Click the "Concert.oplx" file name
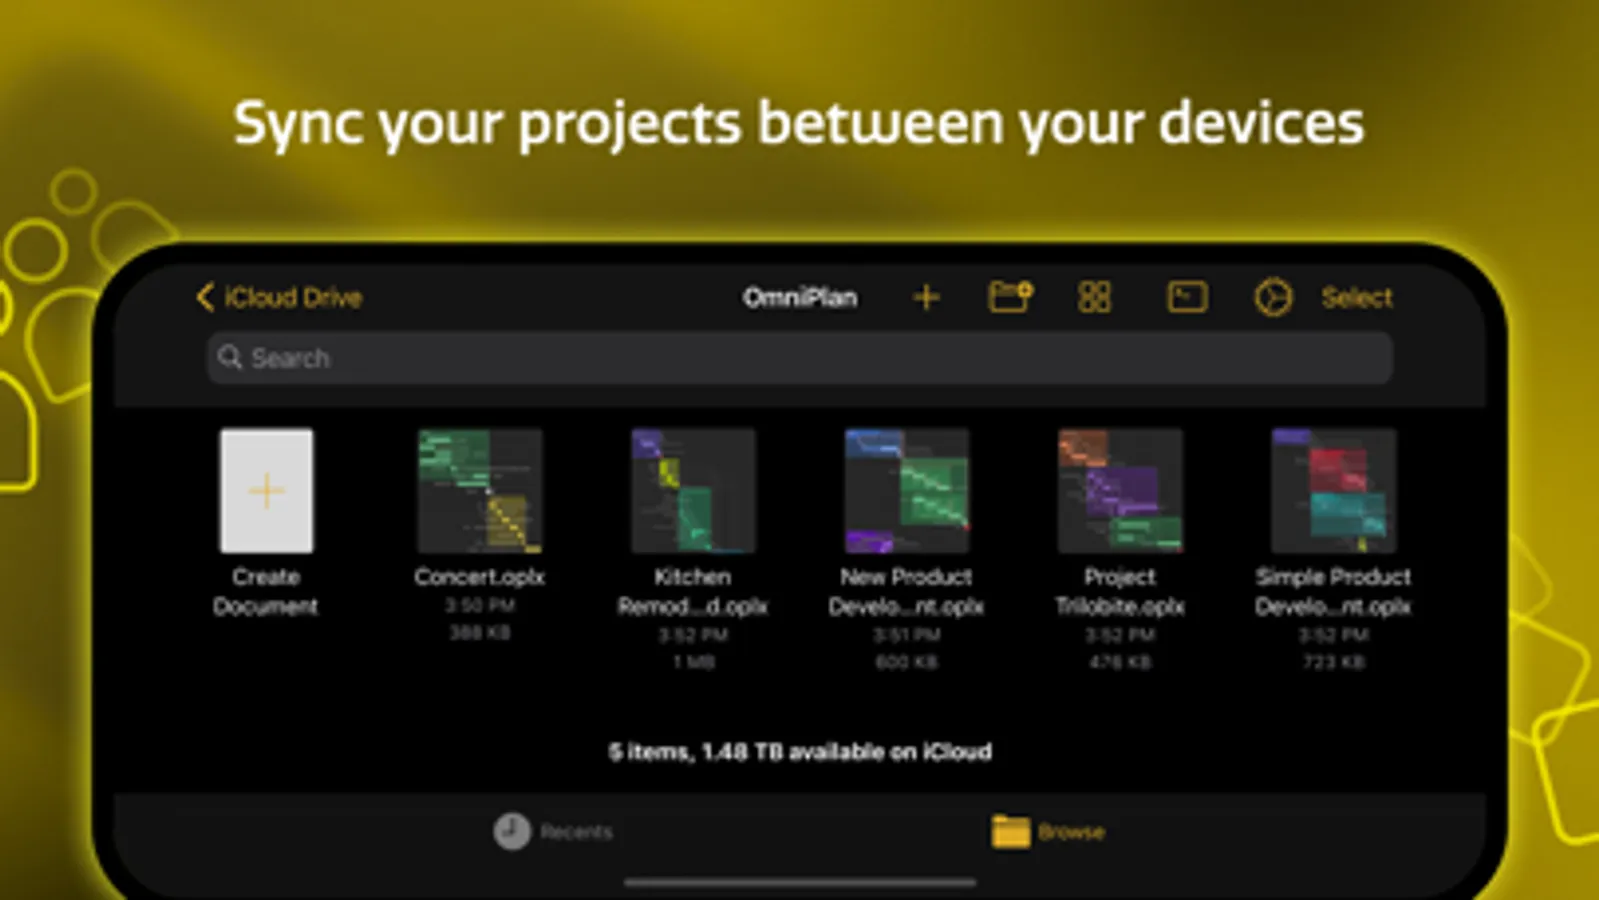Screen dimensions: 1599x900 point(480,577)
